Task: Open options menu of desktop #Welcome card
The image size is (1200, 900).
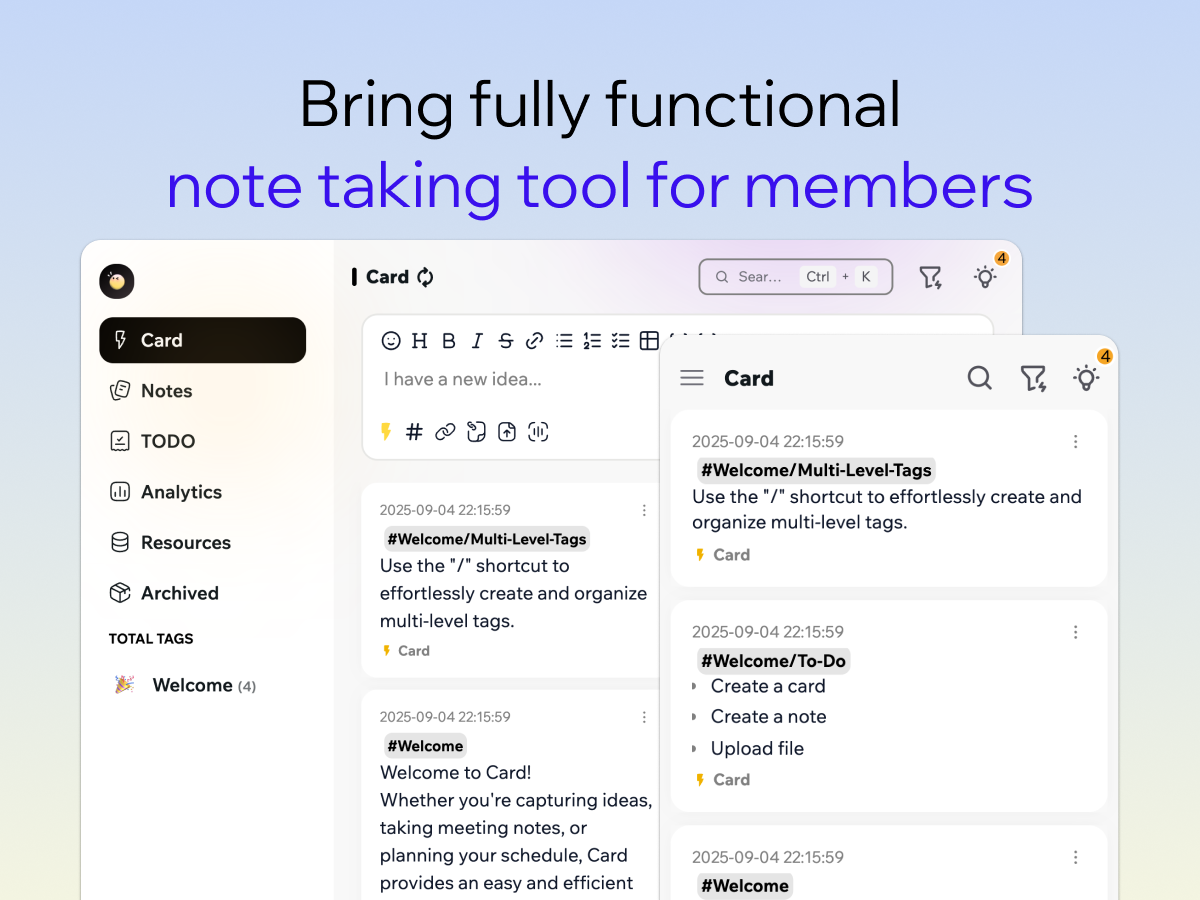Action: [644, 717]
